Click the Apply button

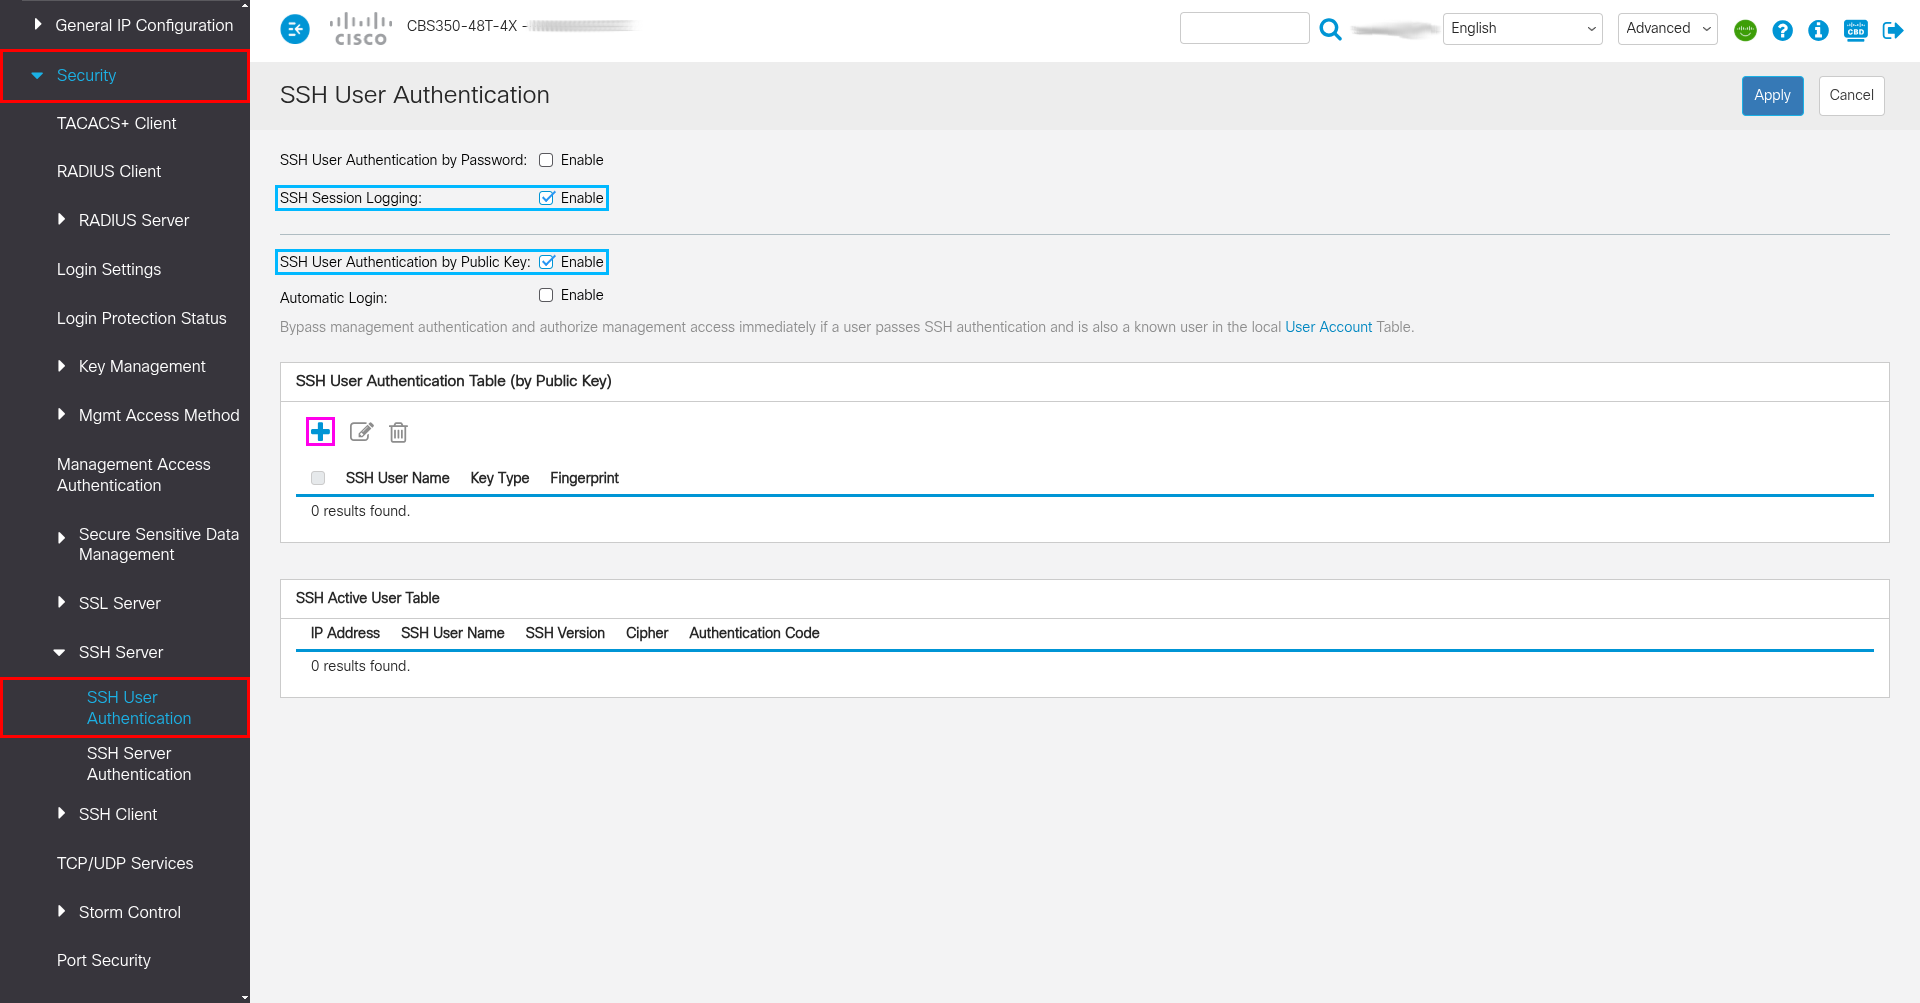pyautogui.click(x=1772, y=96)
